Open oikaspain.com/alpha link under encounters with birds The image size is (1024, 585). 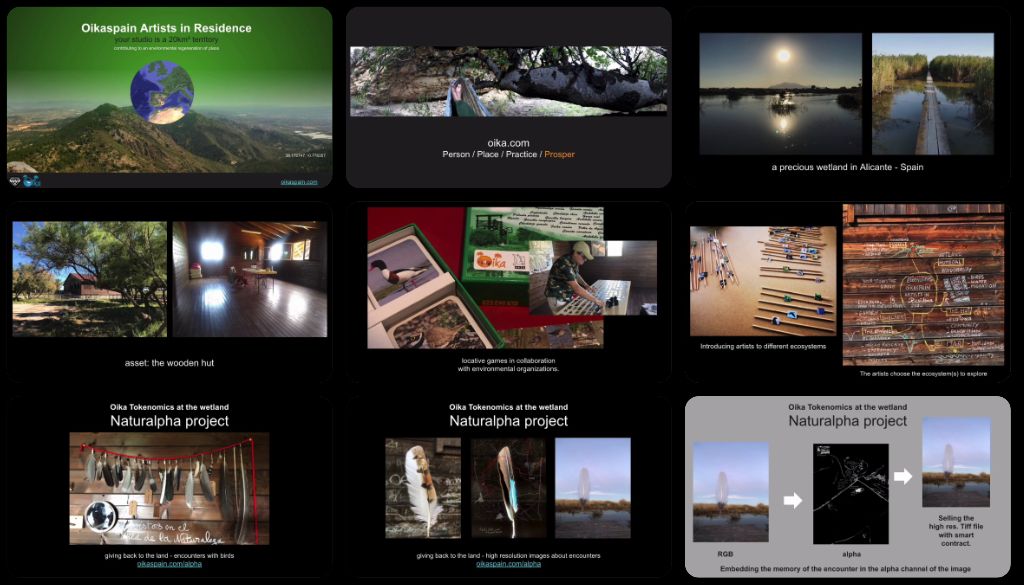169,563
